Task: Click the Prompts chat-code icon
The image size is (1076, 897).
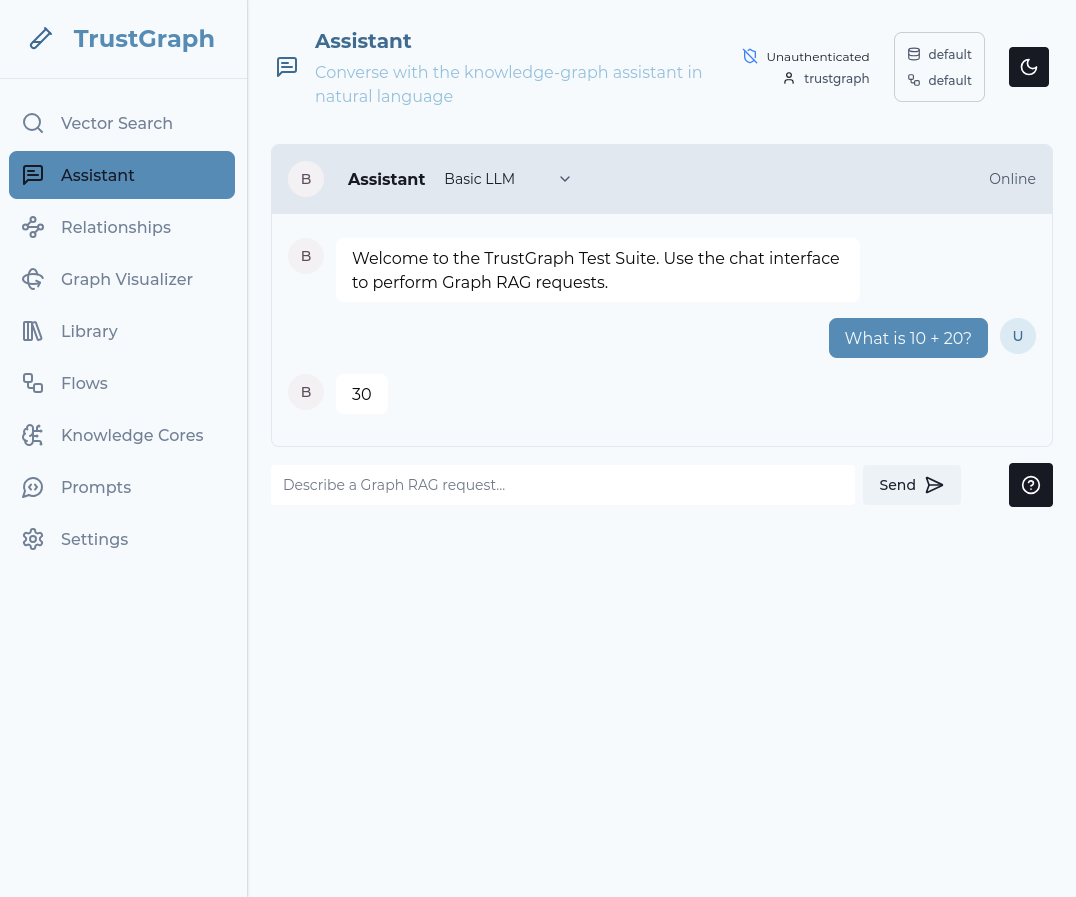Action: point(33,487)
